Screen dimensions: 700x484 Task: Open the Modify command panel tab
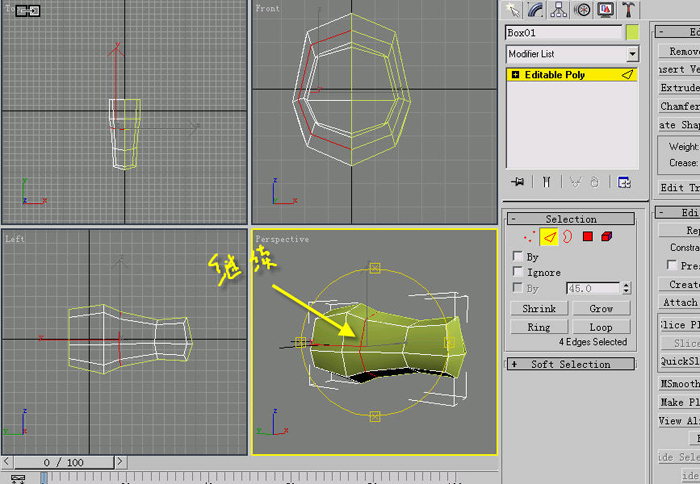click(535, 9)
